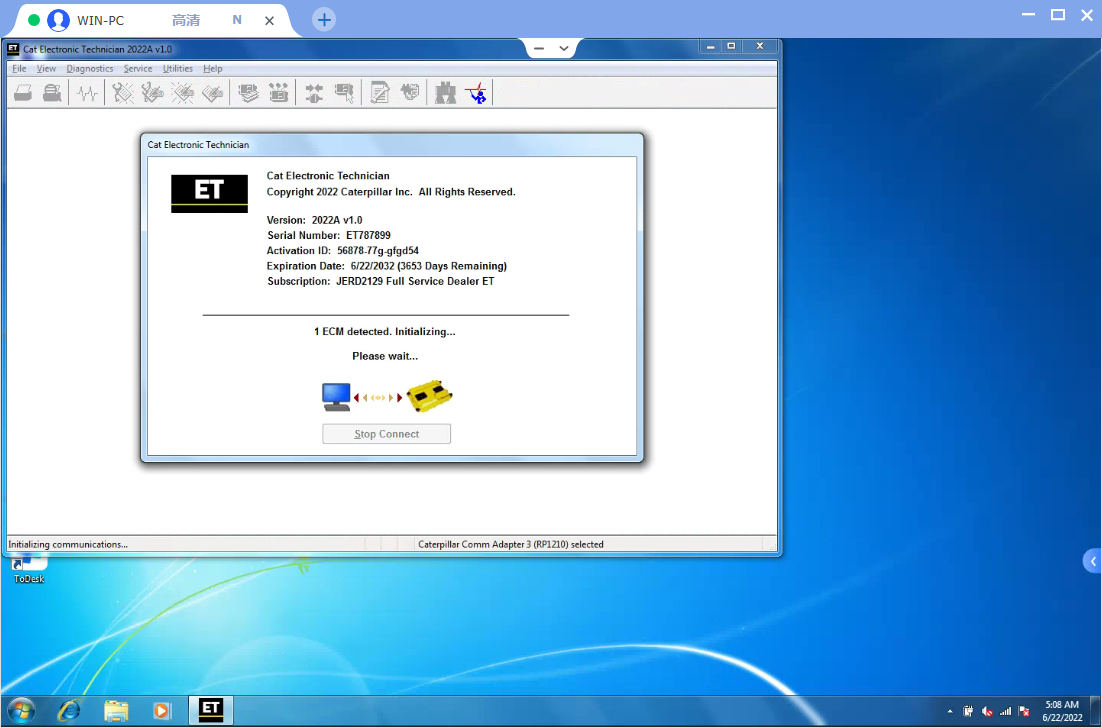Open the View menu
This screenshot has width=1102, height=728.
click(x=46, y=69)
